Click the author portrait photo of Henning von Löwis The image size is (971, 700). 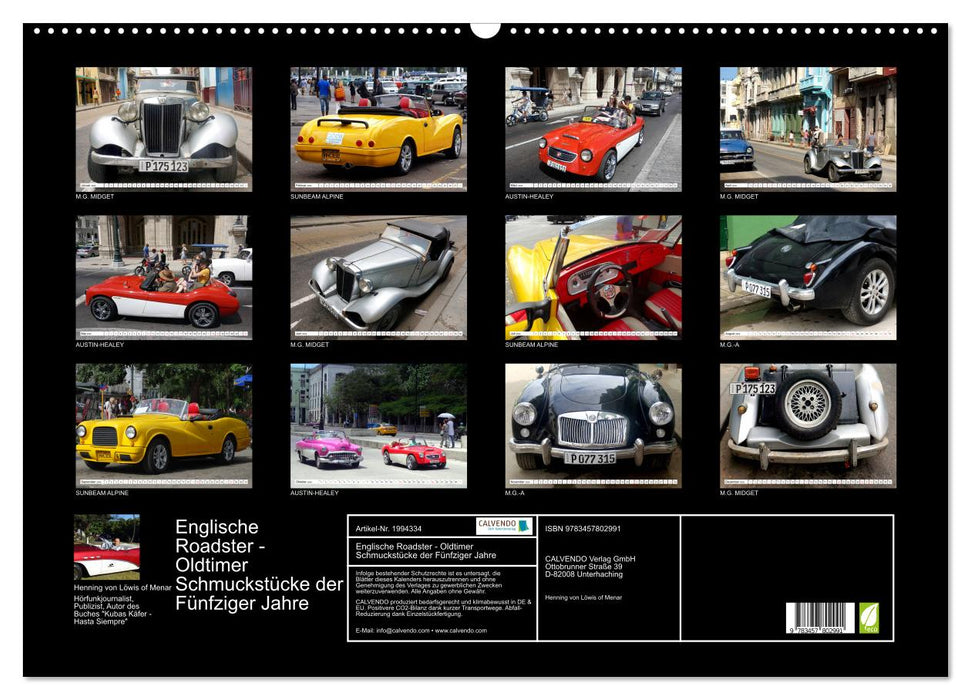tap(104, 545)
